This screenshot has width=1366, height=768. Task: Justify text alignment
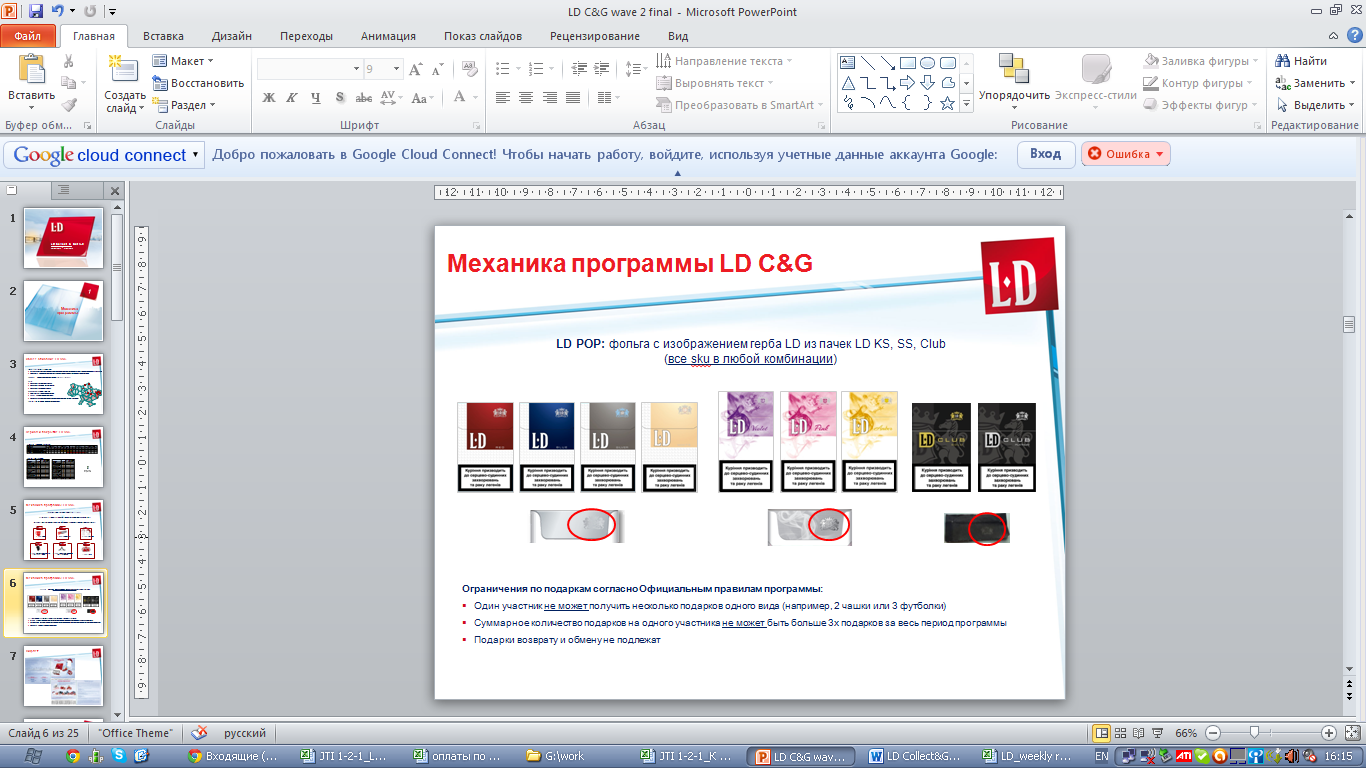click(573, 98)
